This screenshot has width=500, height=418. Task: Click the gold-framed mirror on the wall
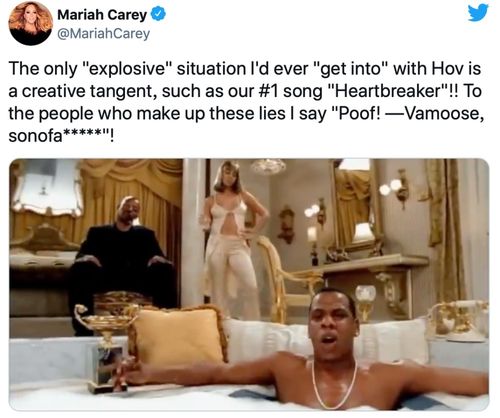[357, 205]
